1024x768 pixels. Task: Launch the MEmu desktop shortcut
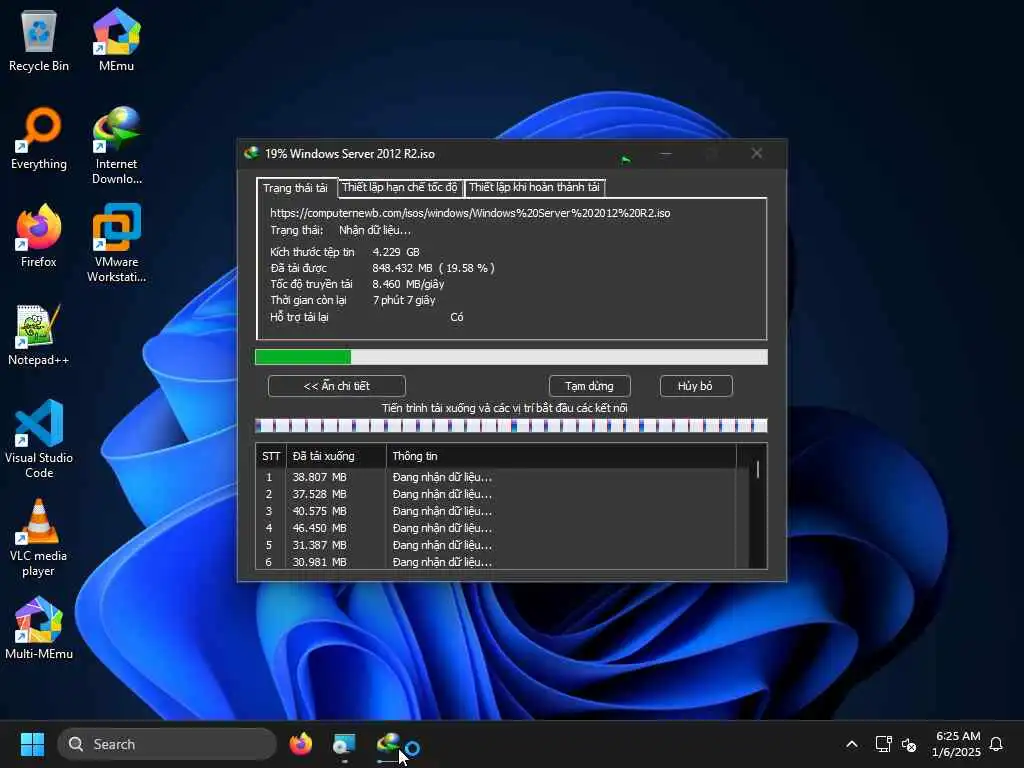tap(116, 40)
